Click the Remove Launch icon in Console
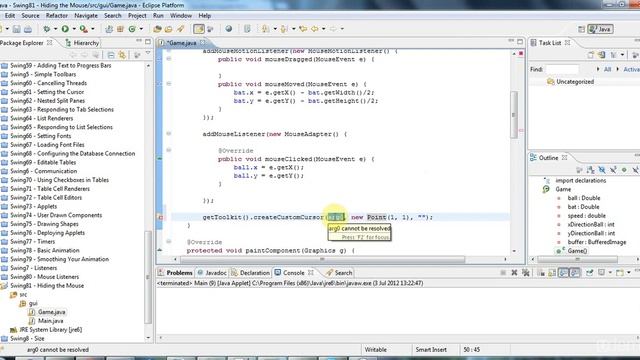The width and height of the screenshot is (640, 360). [514, 273]
